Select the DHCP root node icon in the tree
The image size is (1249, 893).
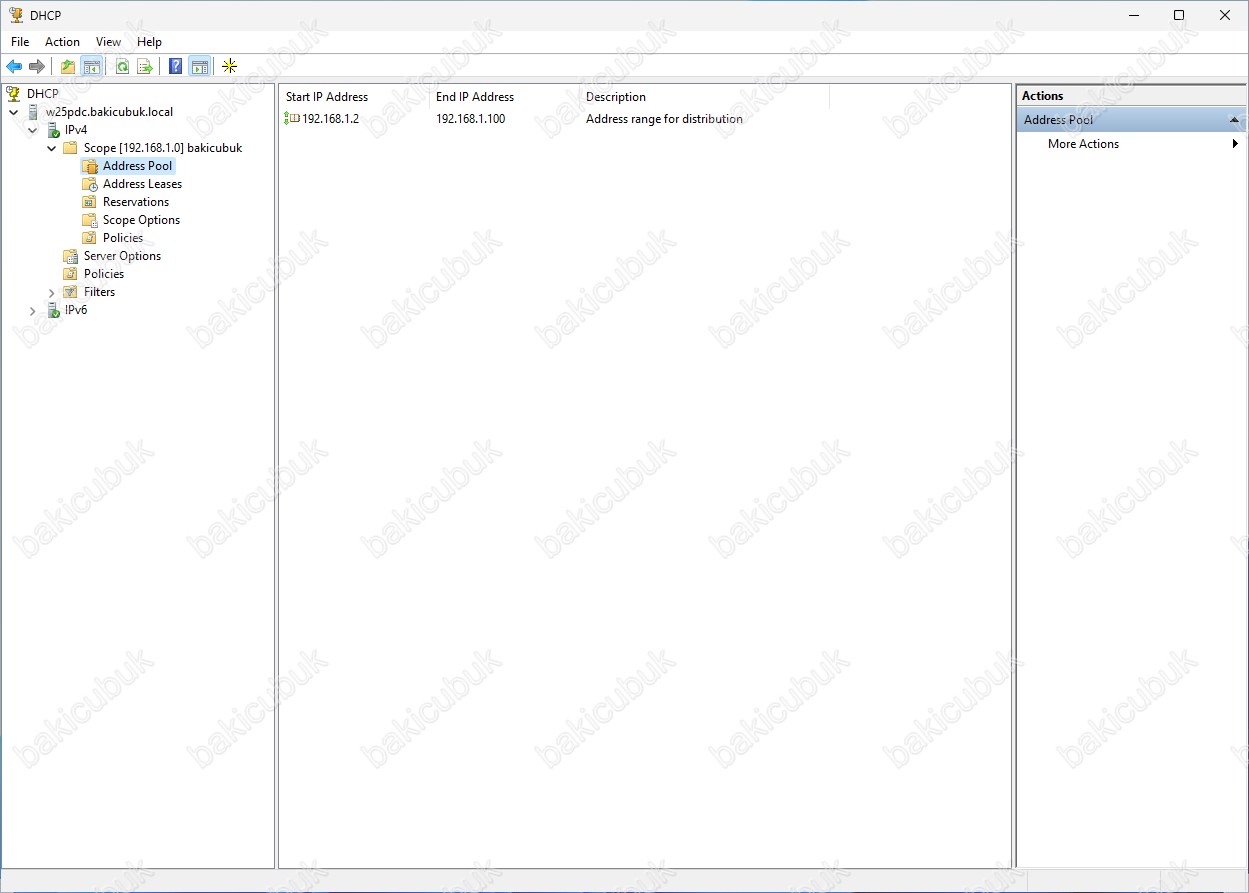[14, 94]
